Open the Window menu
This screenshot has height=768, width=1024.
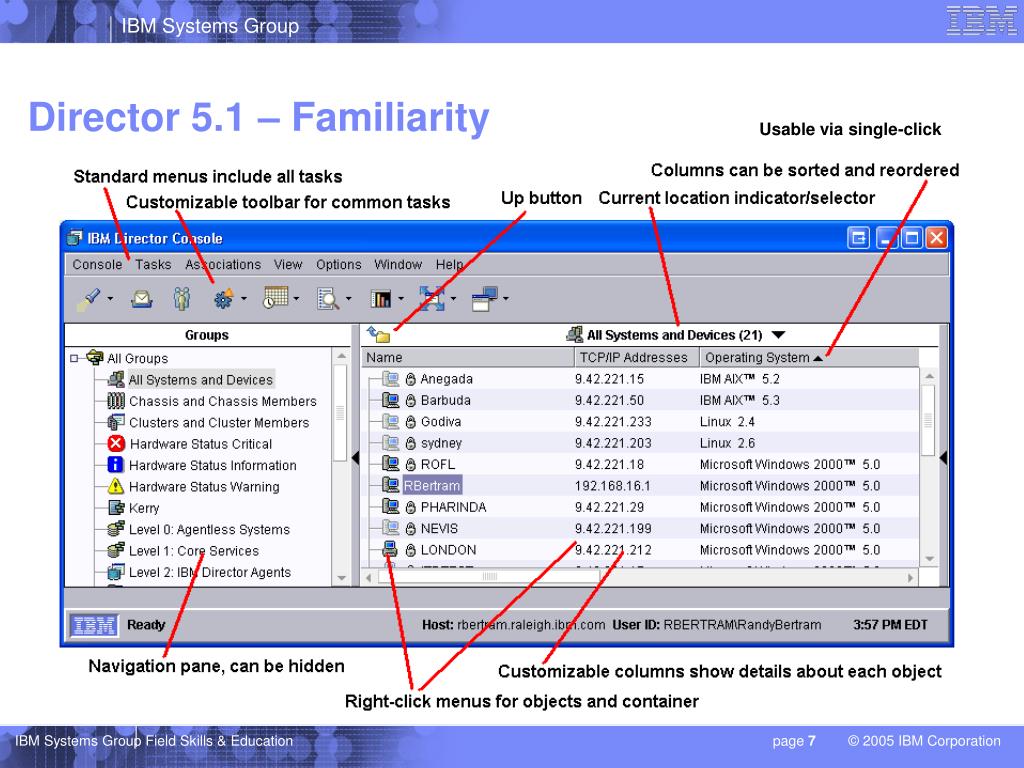pos(398,264)
